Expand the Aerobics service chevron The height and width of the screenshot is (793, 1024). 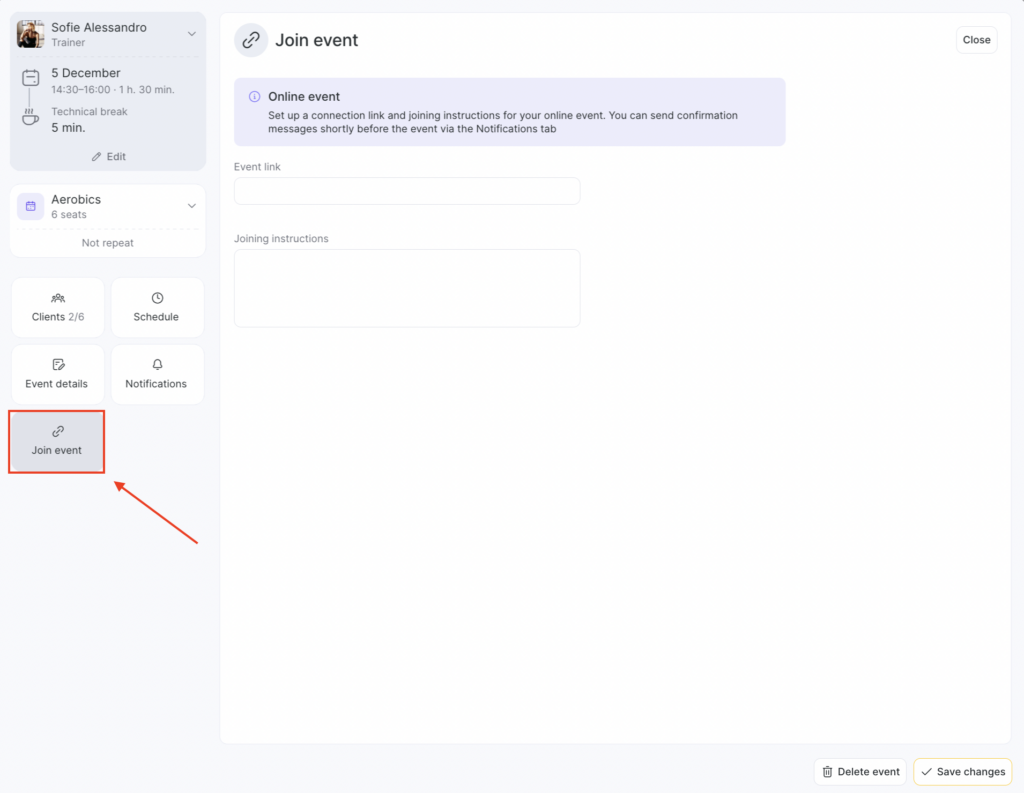(192, 206)
